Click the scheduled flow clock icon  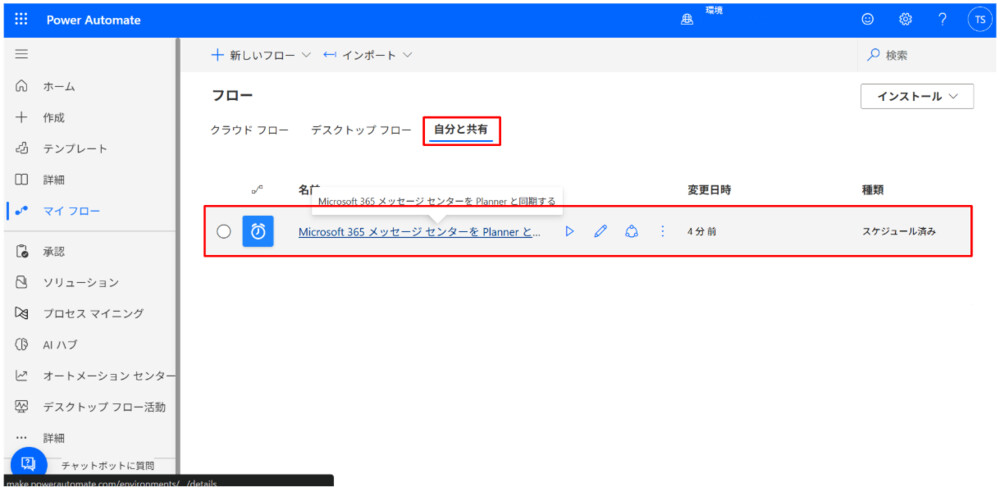tap(258, 232)
